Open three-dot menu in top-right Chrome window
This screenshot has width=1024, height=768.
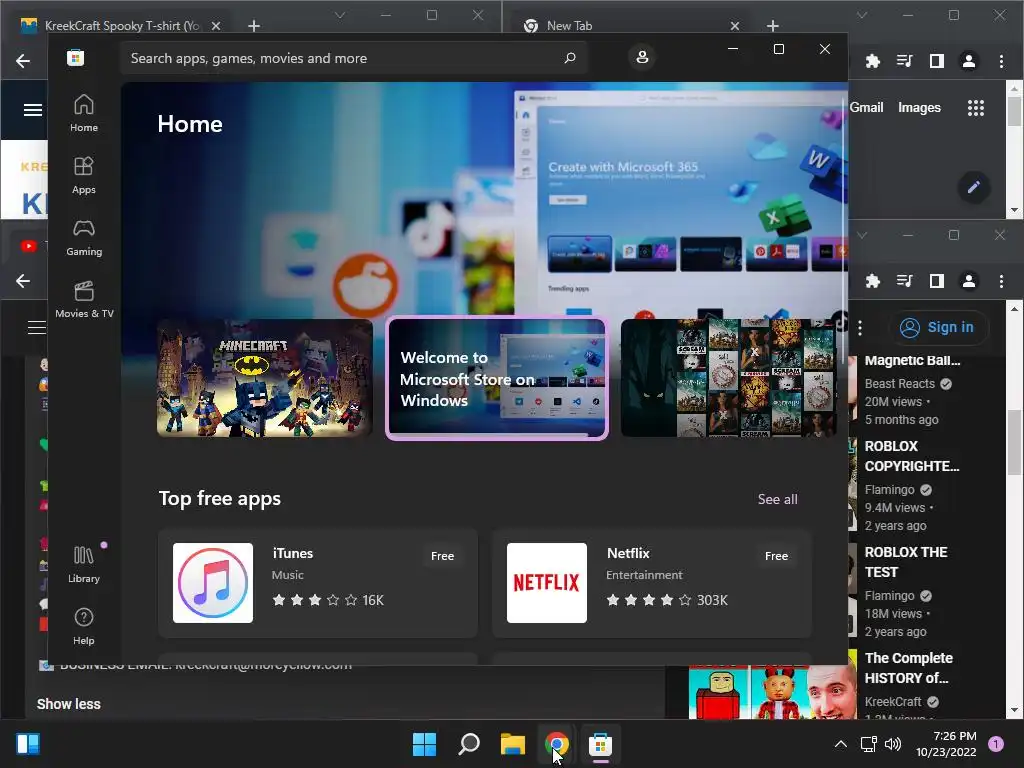[x=1001, y=61]
